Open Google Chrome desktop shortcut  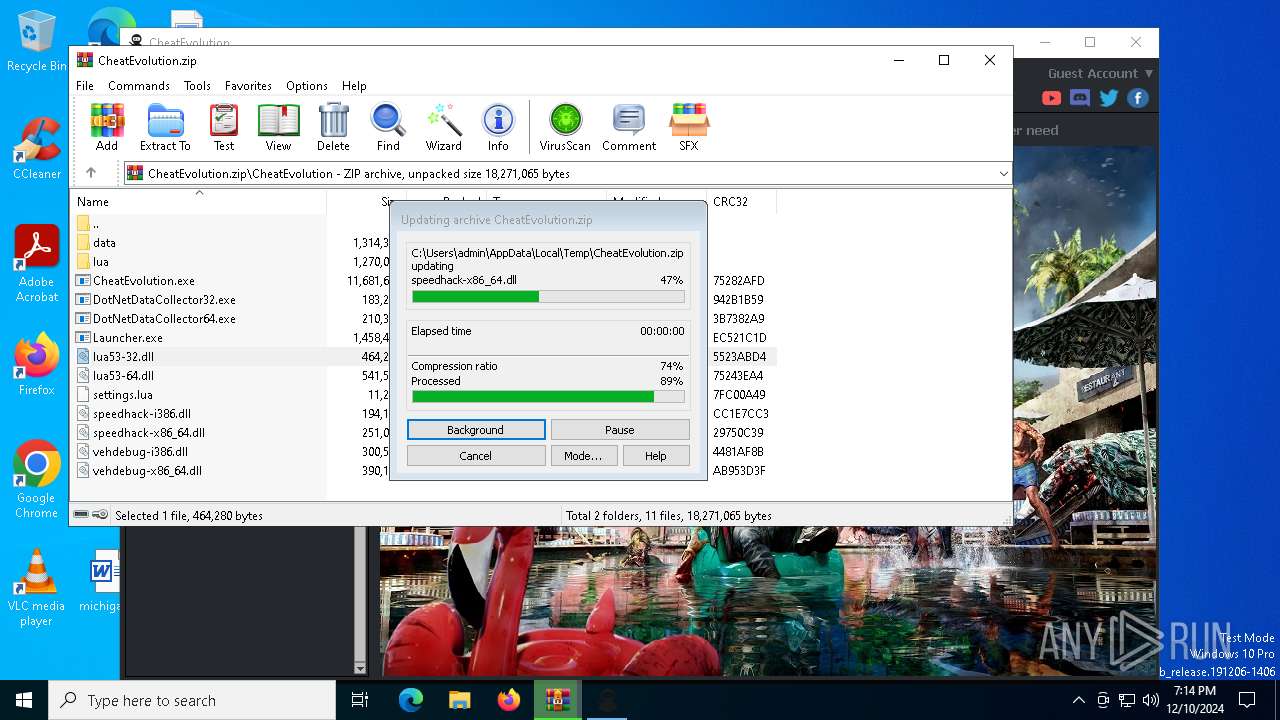[36, 479]
